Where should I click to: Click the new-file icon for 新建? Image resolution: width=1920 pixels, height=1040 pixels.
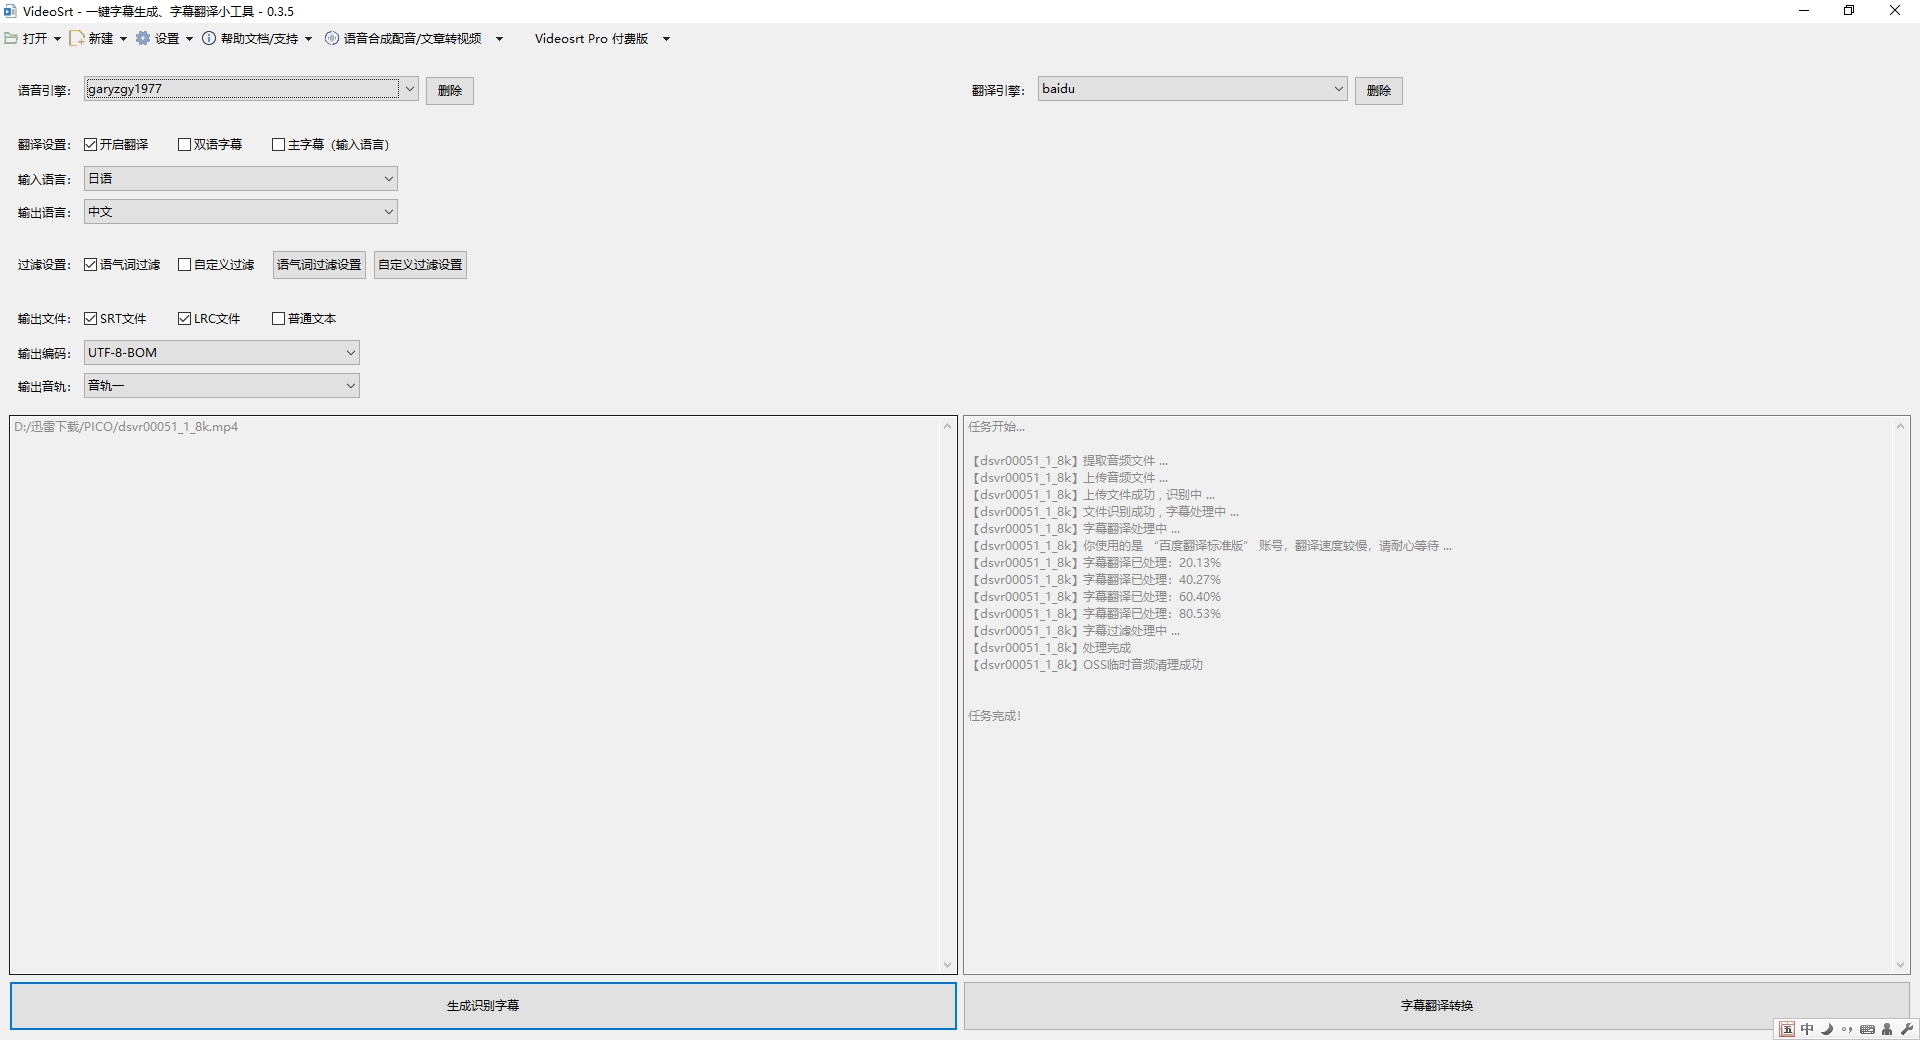(x=77, y=38)
